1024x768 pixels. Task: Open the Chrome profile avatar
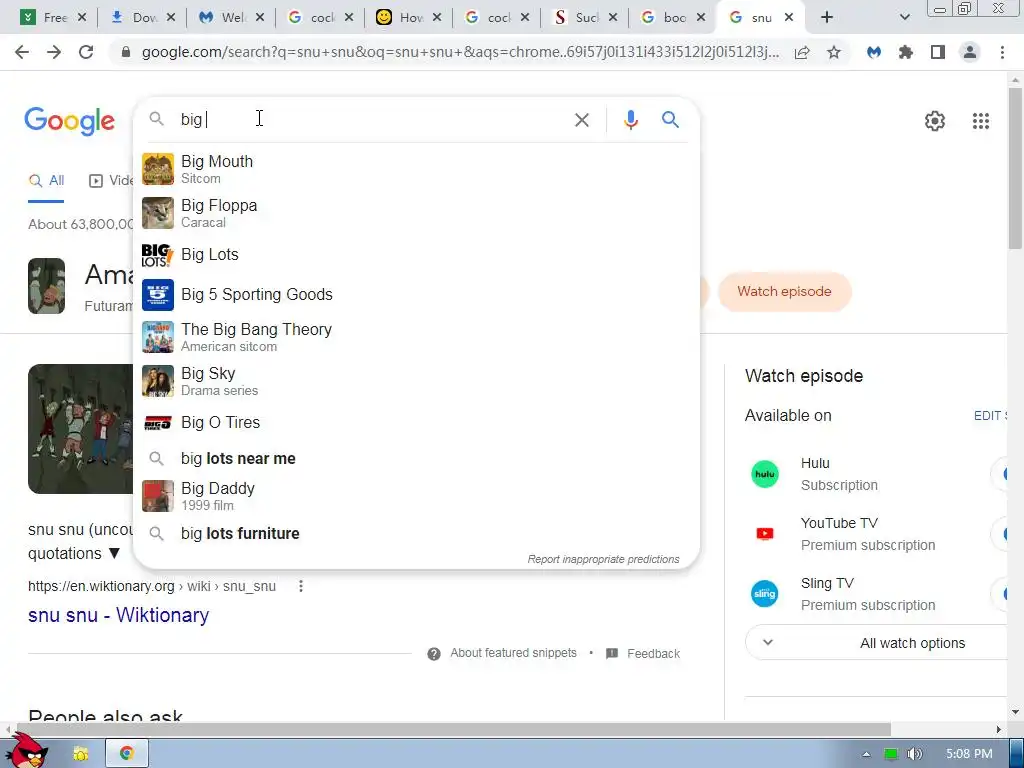(970, 52)
